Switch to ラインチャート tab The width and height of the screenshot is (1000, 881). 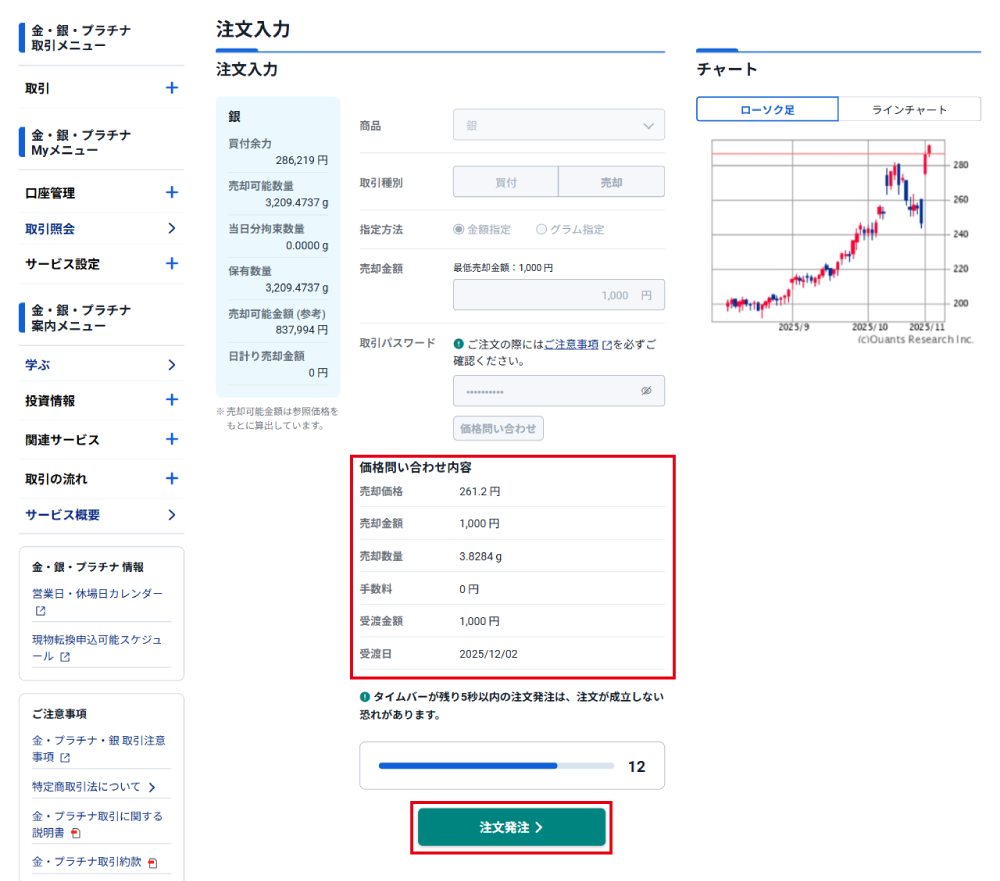(909, 110)
